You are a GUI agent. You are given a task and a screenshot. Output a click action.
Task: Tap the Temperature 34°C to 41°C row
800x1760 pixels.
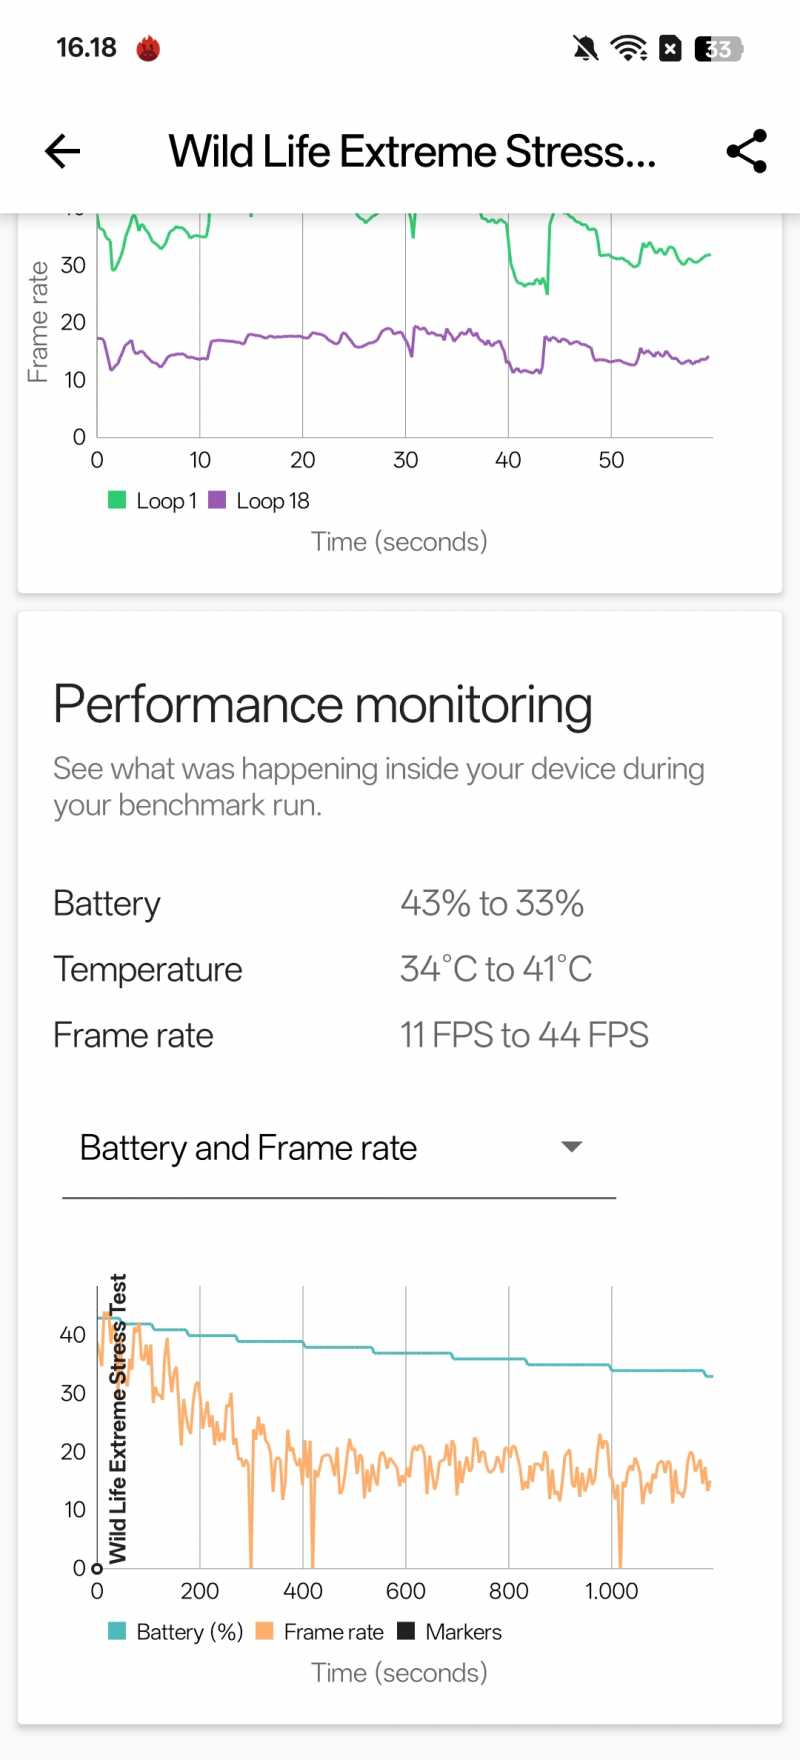coord(400,969)
